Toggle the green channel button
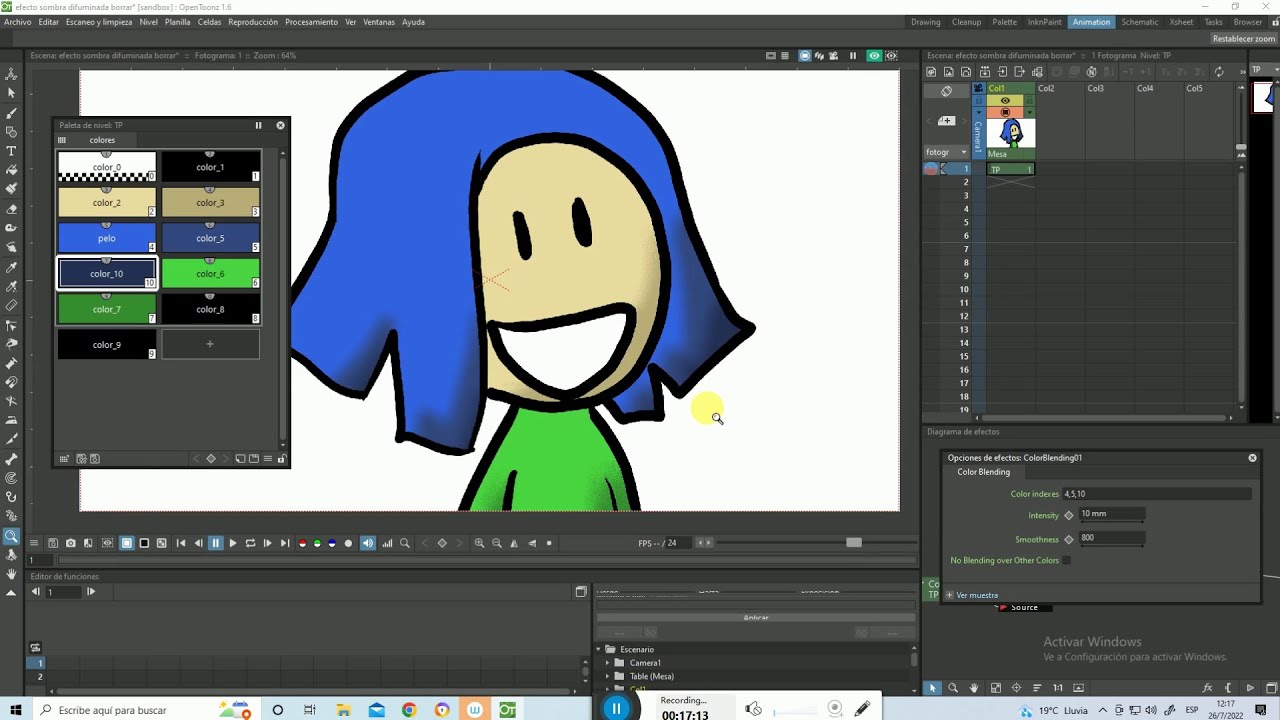 tap(317, 543)
